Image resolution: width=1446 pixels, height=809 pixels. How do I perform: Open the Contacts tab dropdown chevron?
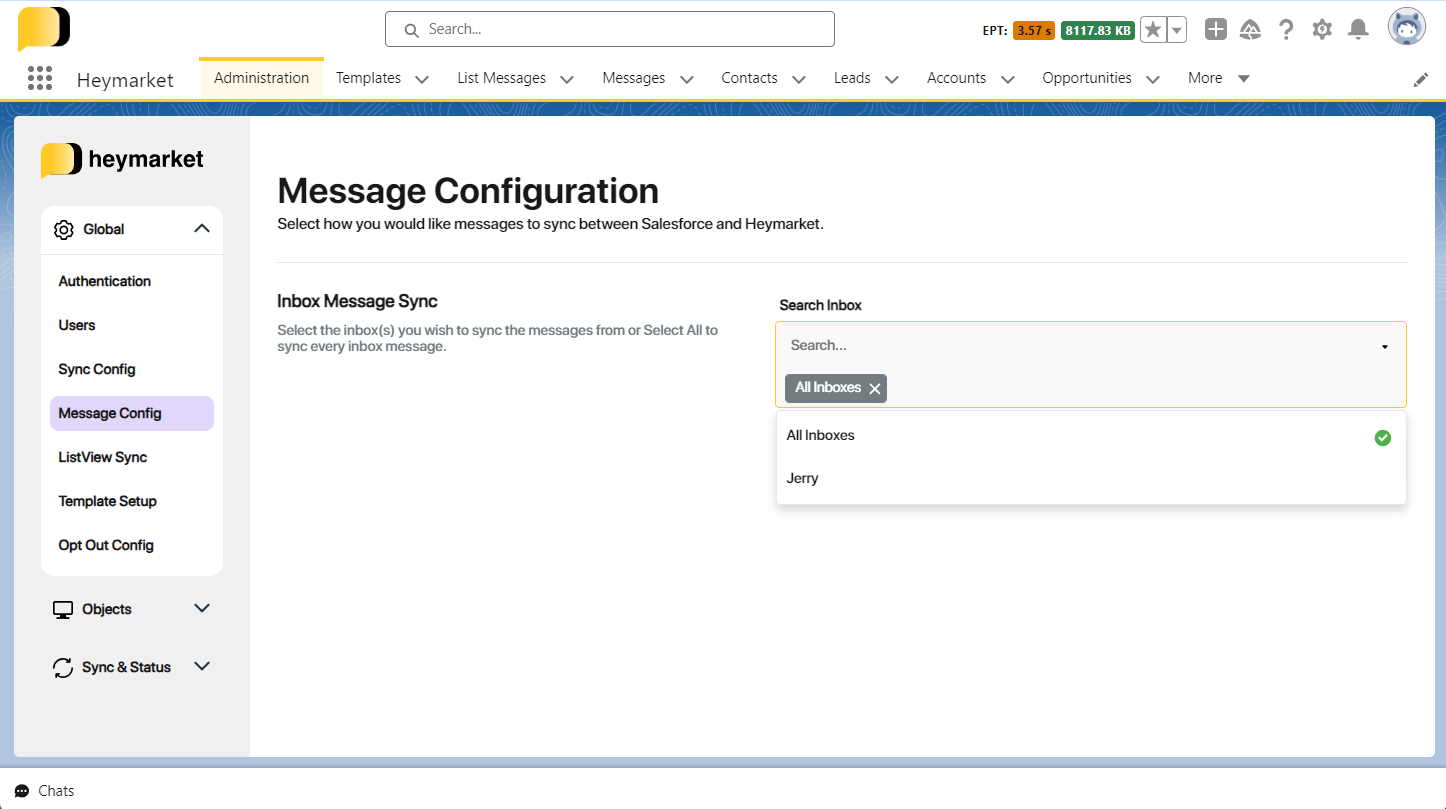tap(798, 79)
